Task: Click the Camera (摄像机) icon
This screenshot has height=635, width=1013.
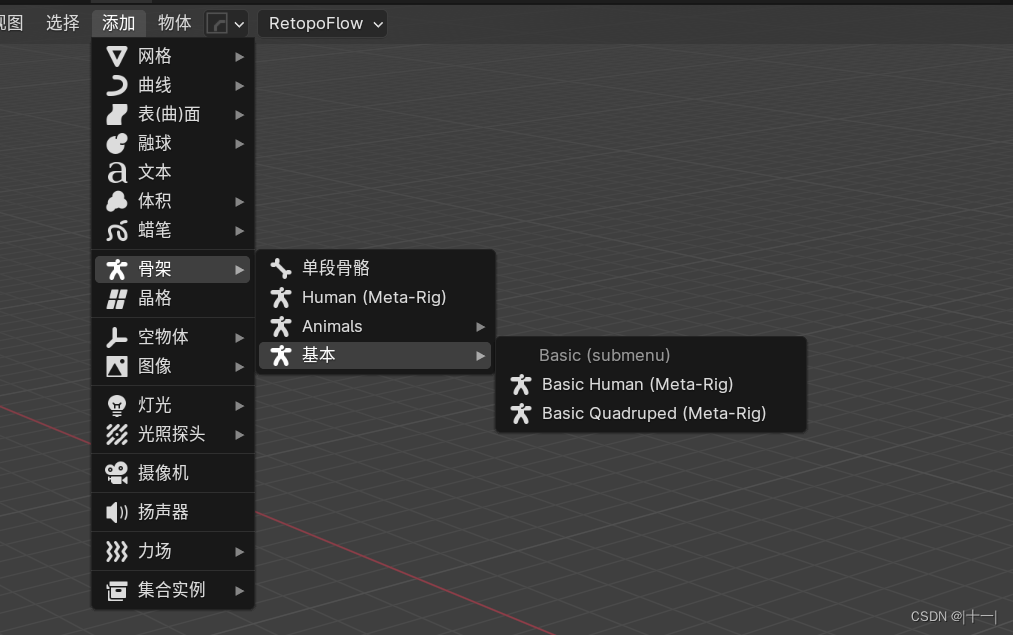Action: coord(117,473)
